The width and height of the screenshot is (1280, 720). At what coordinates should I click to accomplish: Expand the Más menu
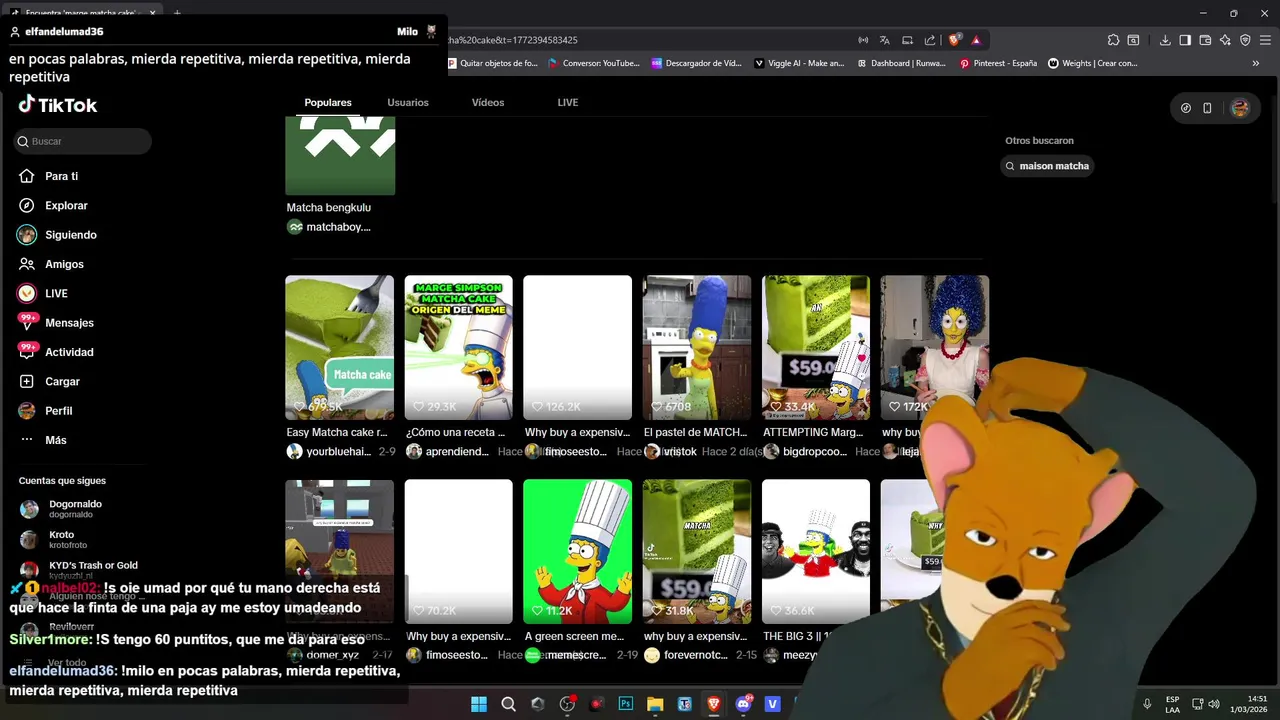tap(42, 440)
